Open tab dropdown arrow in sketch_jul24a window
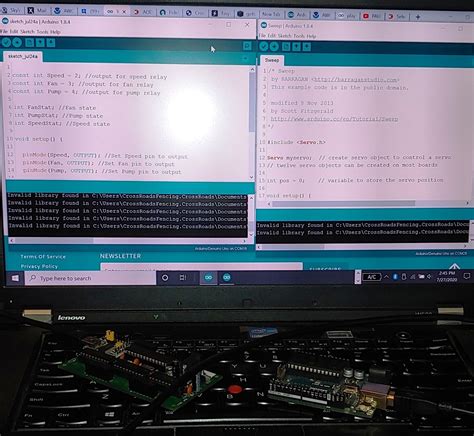This screenshot has width=474, height=436. coord(245,59)
